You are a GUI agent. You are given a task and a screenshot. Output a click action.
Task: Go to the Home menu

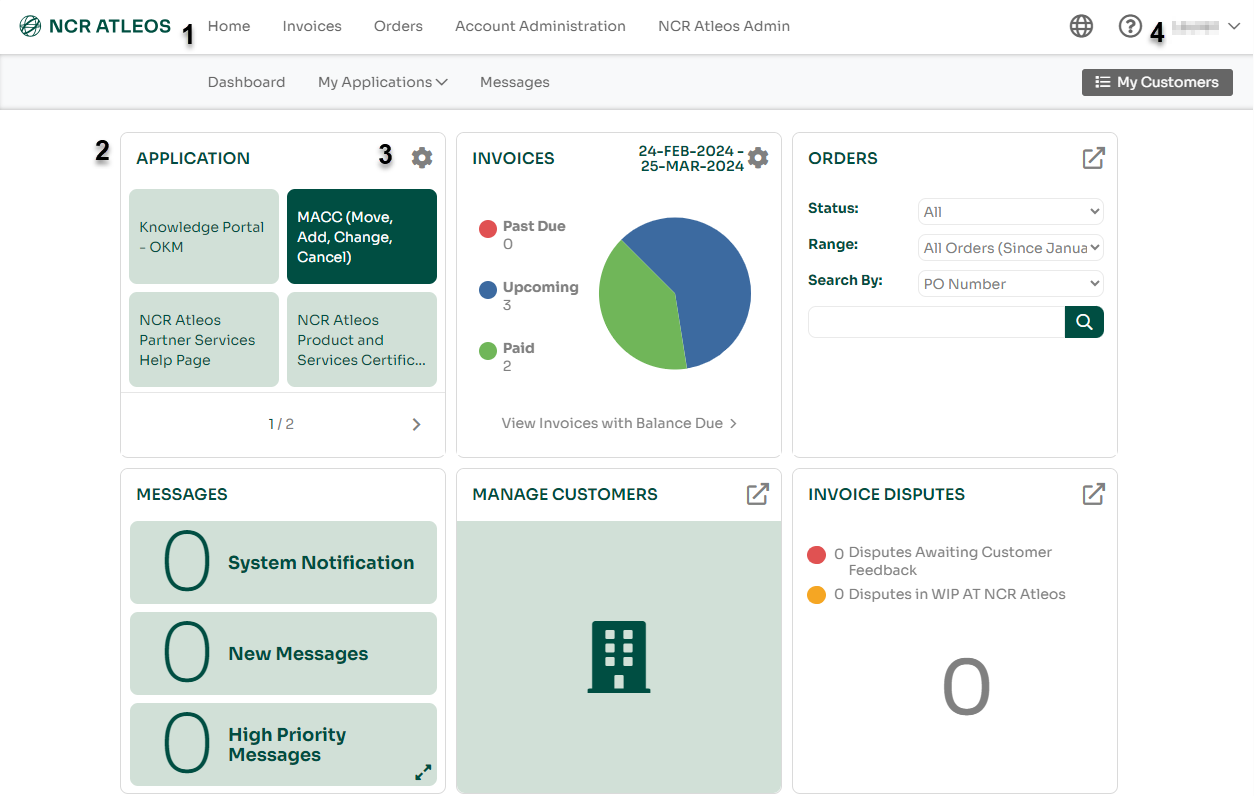click(x=229, y=26)
